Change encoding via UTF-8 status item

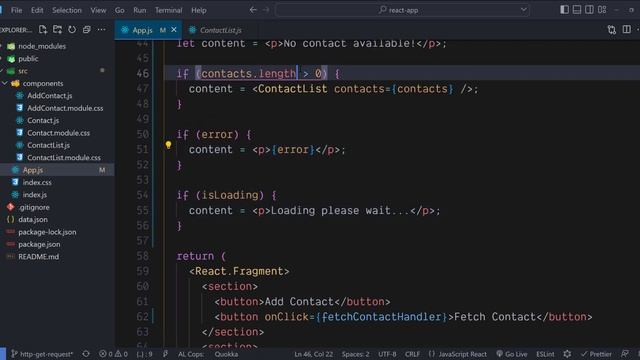pyautogui.click(x=387, y=354)
